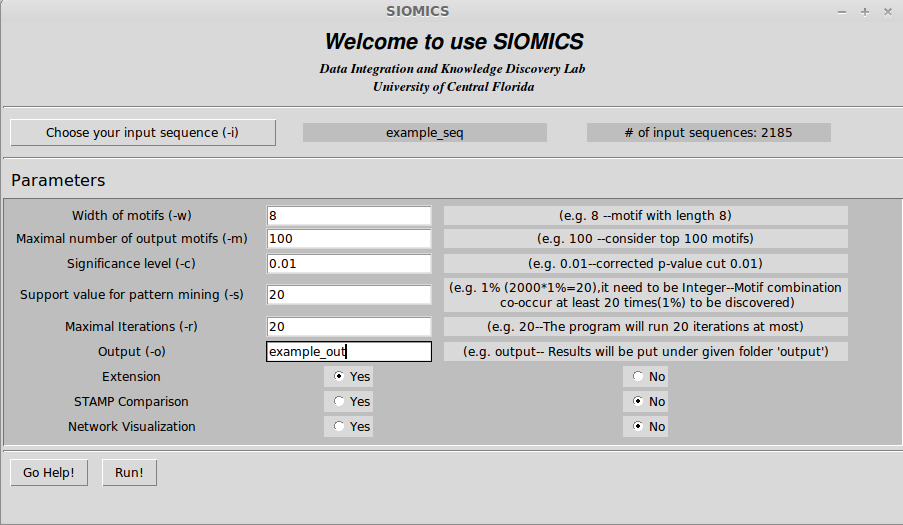Viewport: 903px width, 525px height.
Task: Click hint 'e.g. 100 --consider top 100 motifs'
Action: point(646,239)
